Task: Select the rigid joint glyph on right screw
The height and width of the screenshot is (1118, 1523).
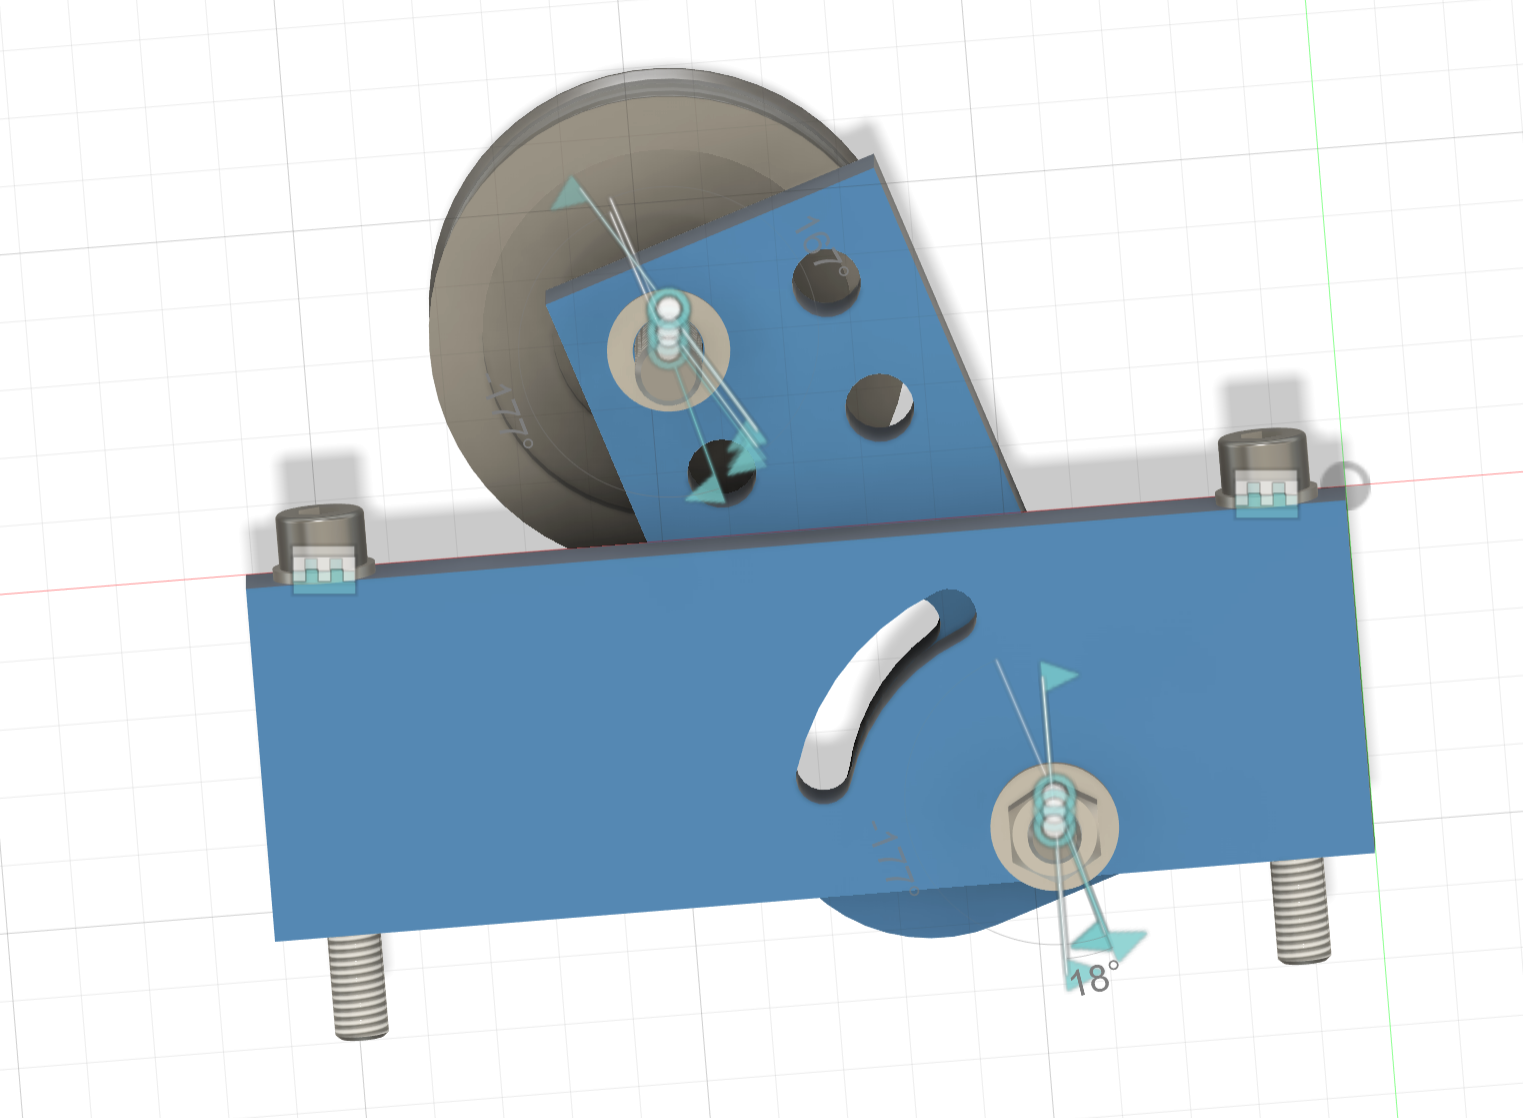Action: (1267, 494)
